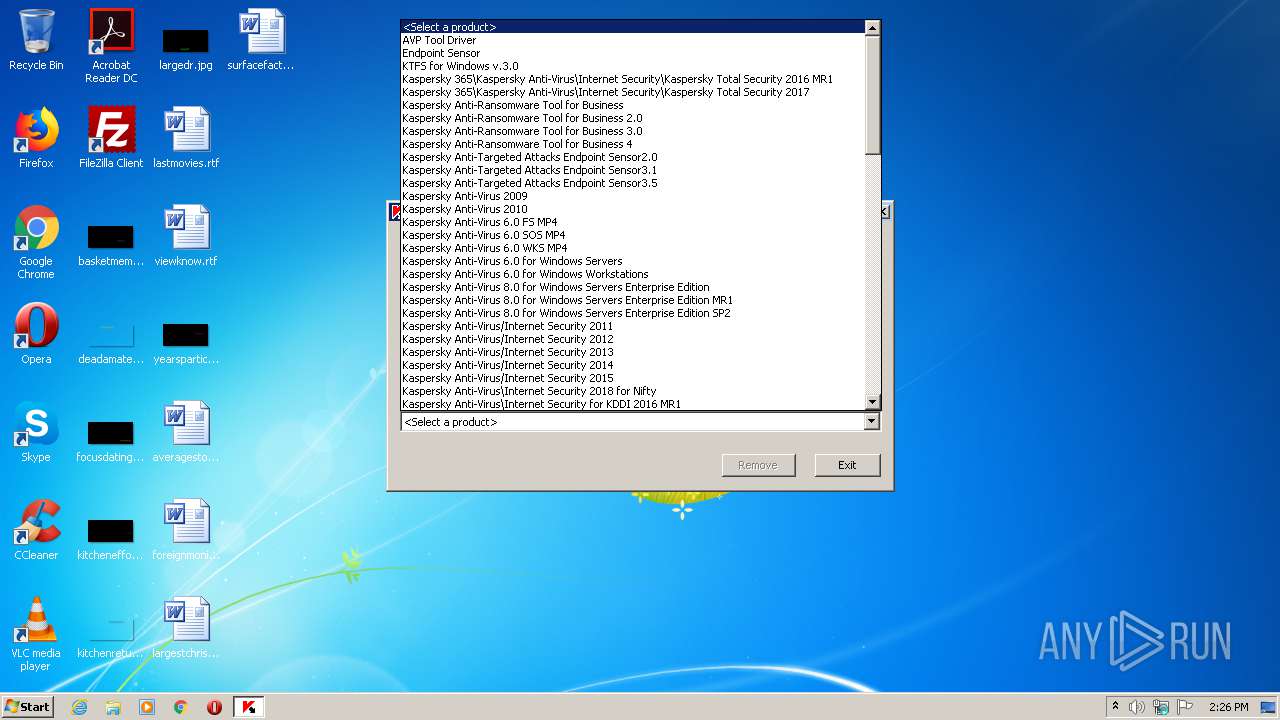This screenshot has height=720, width=1280.
Task: Switch to Kaspersky remover taskbar button
Action: pyautogui.click(x=249, y=707)
